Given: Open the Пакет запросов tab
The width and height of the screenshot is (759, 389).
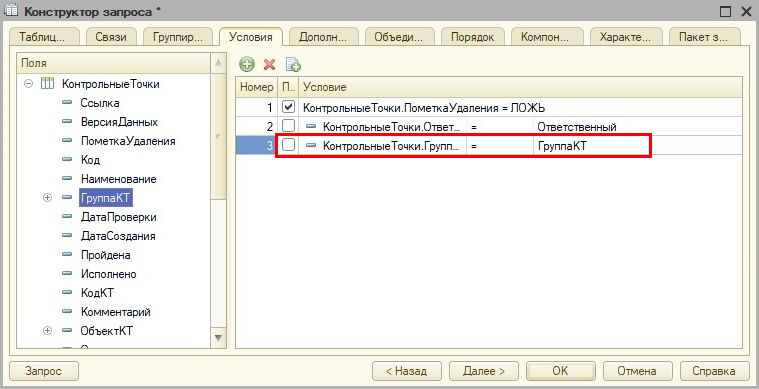Looking at the screenshot, I should [704, 37].
